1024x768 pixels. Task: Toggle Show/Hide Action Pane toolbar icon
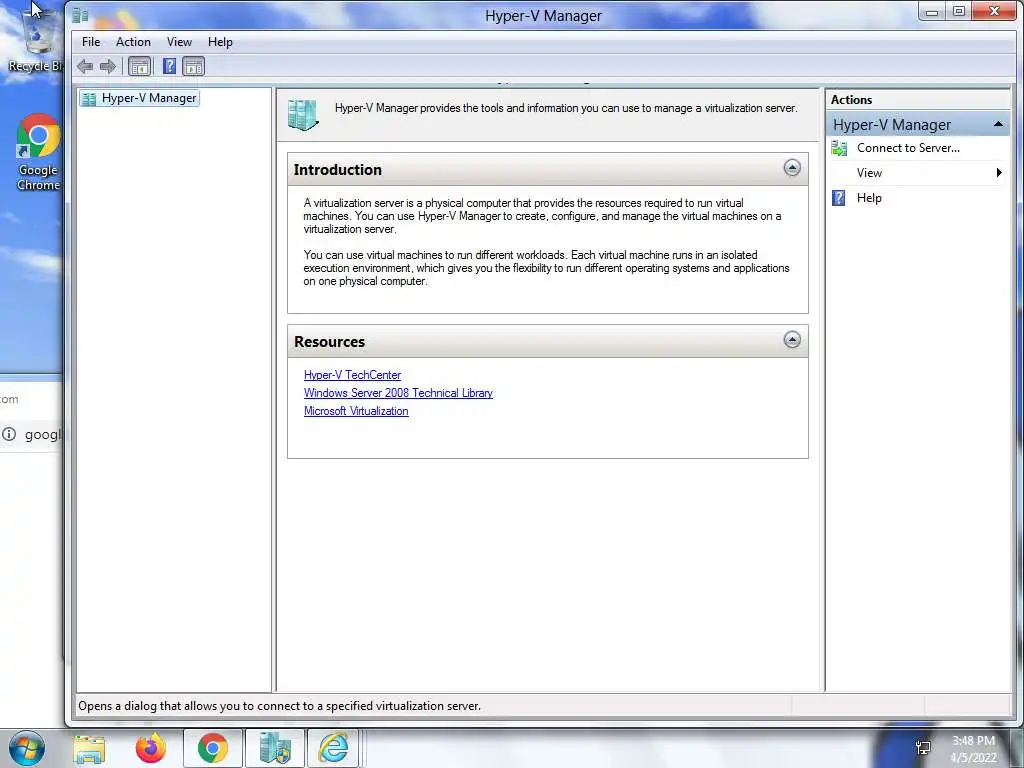pos(193,66)
